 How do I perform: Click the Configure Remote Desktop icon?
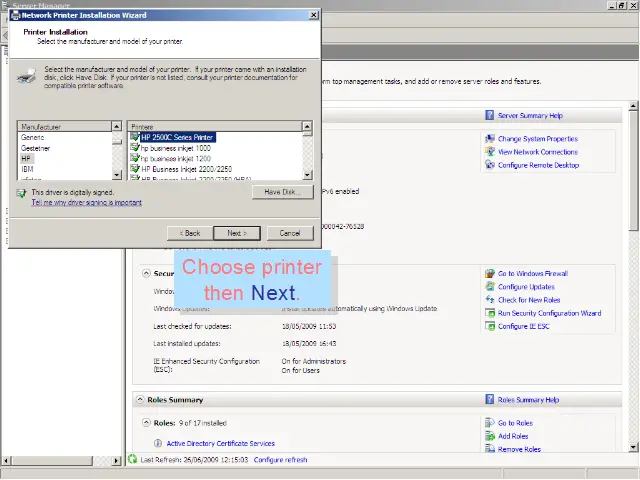click(490, 164)
